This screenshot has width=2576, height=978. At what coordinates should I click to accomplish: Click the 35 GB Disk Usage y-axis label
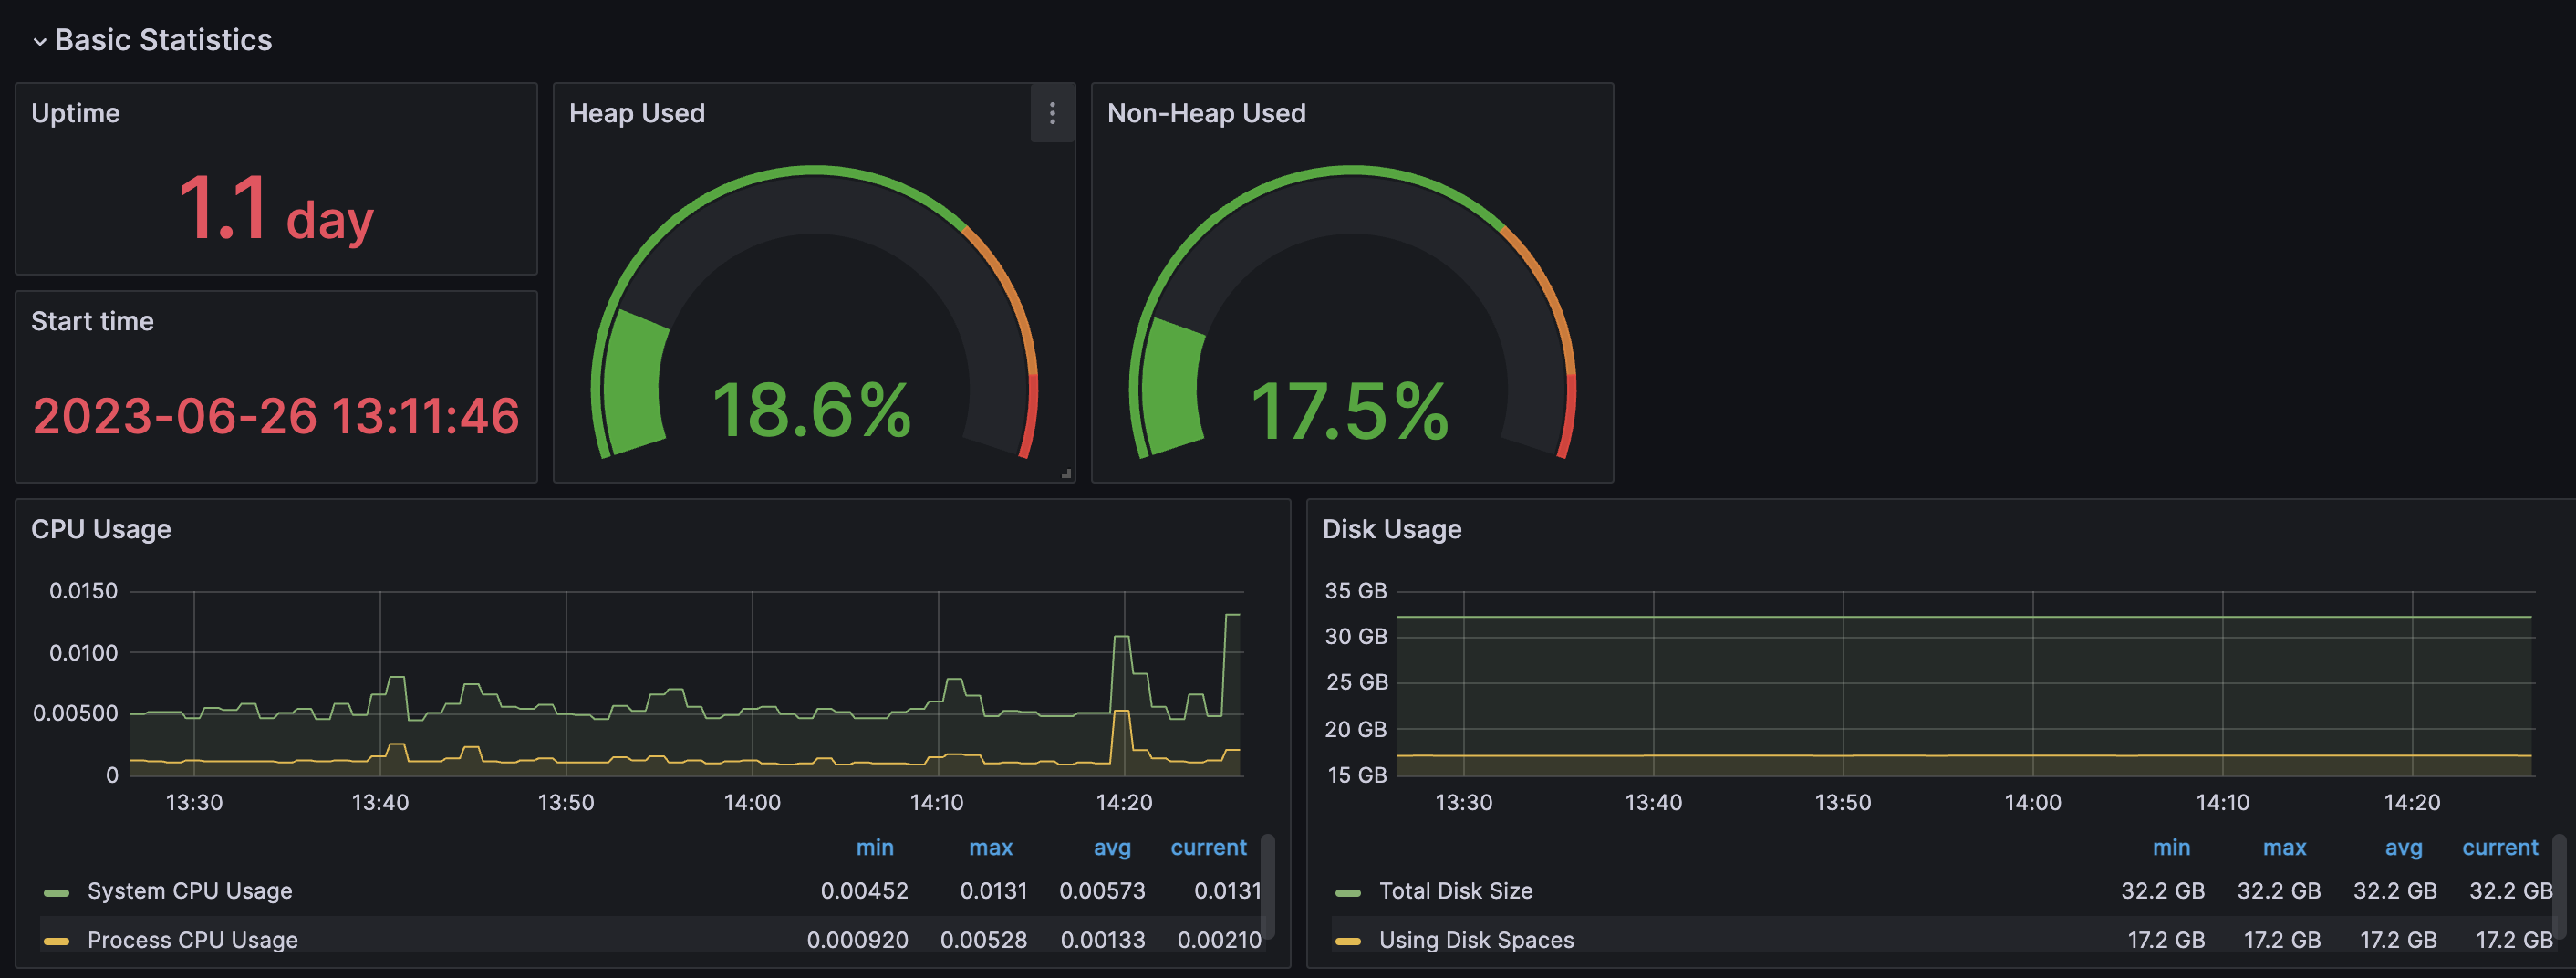[x=1356, y=591]
